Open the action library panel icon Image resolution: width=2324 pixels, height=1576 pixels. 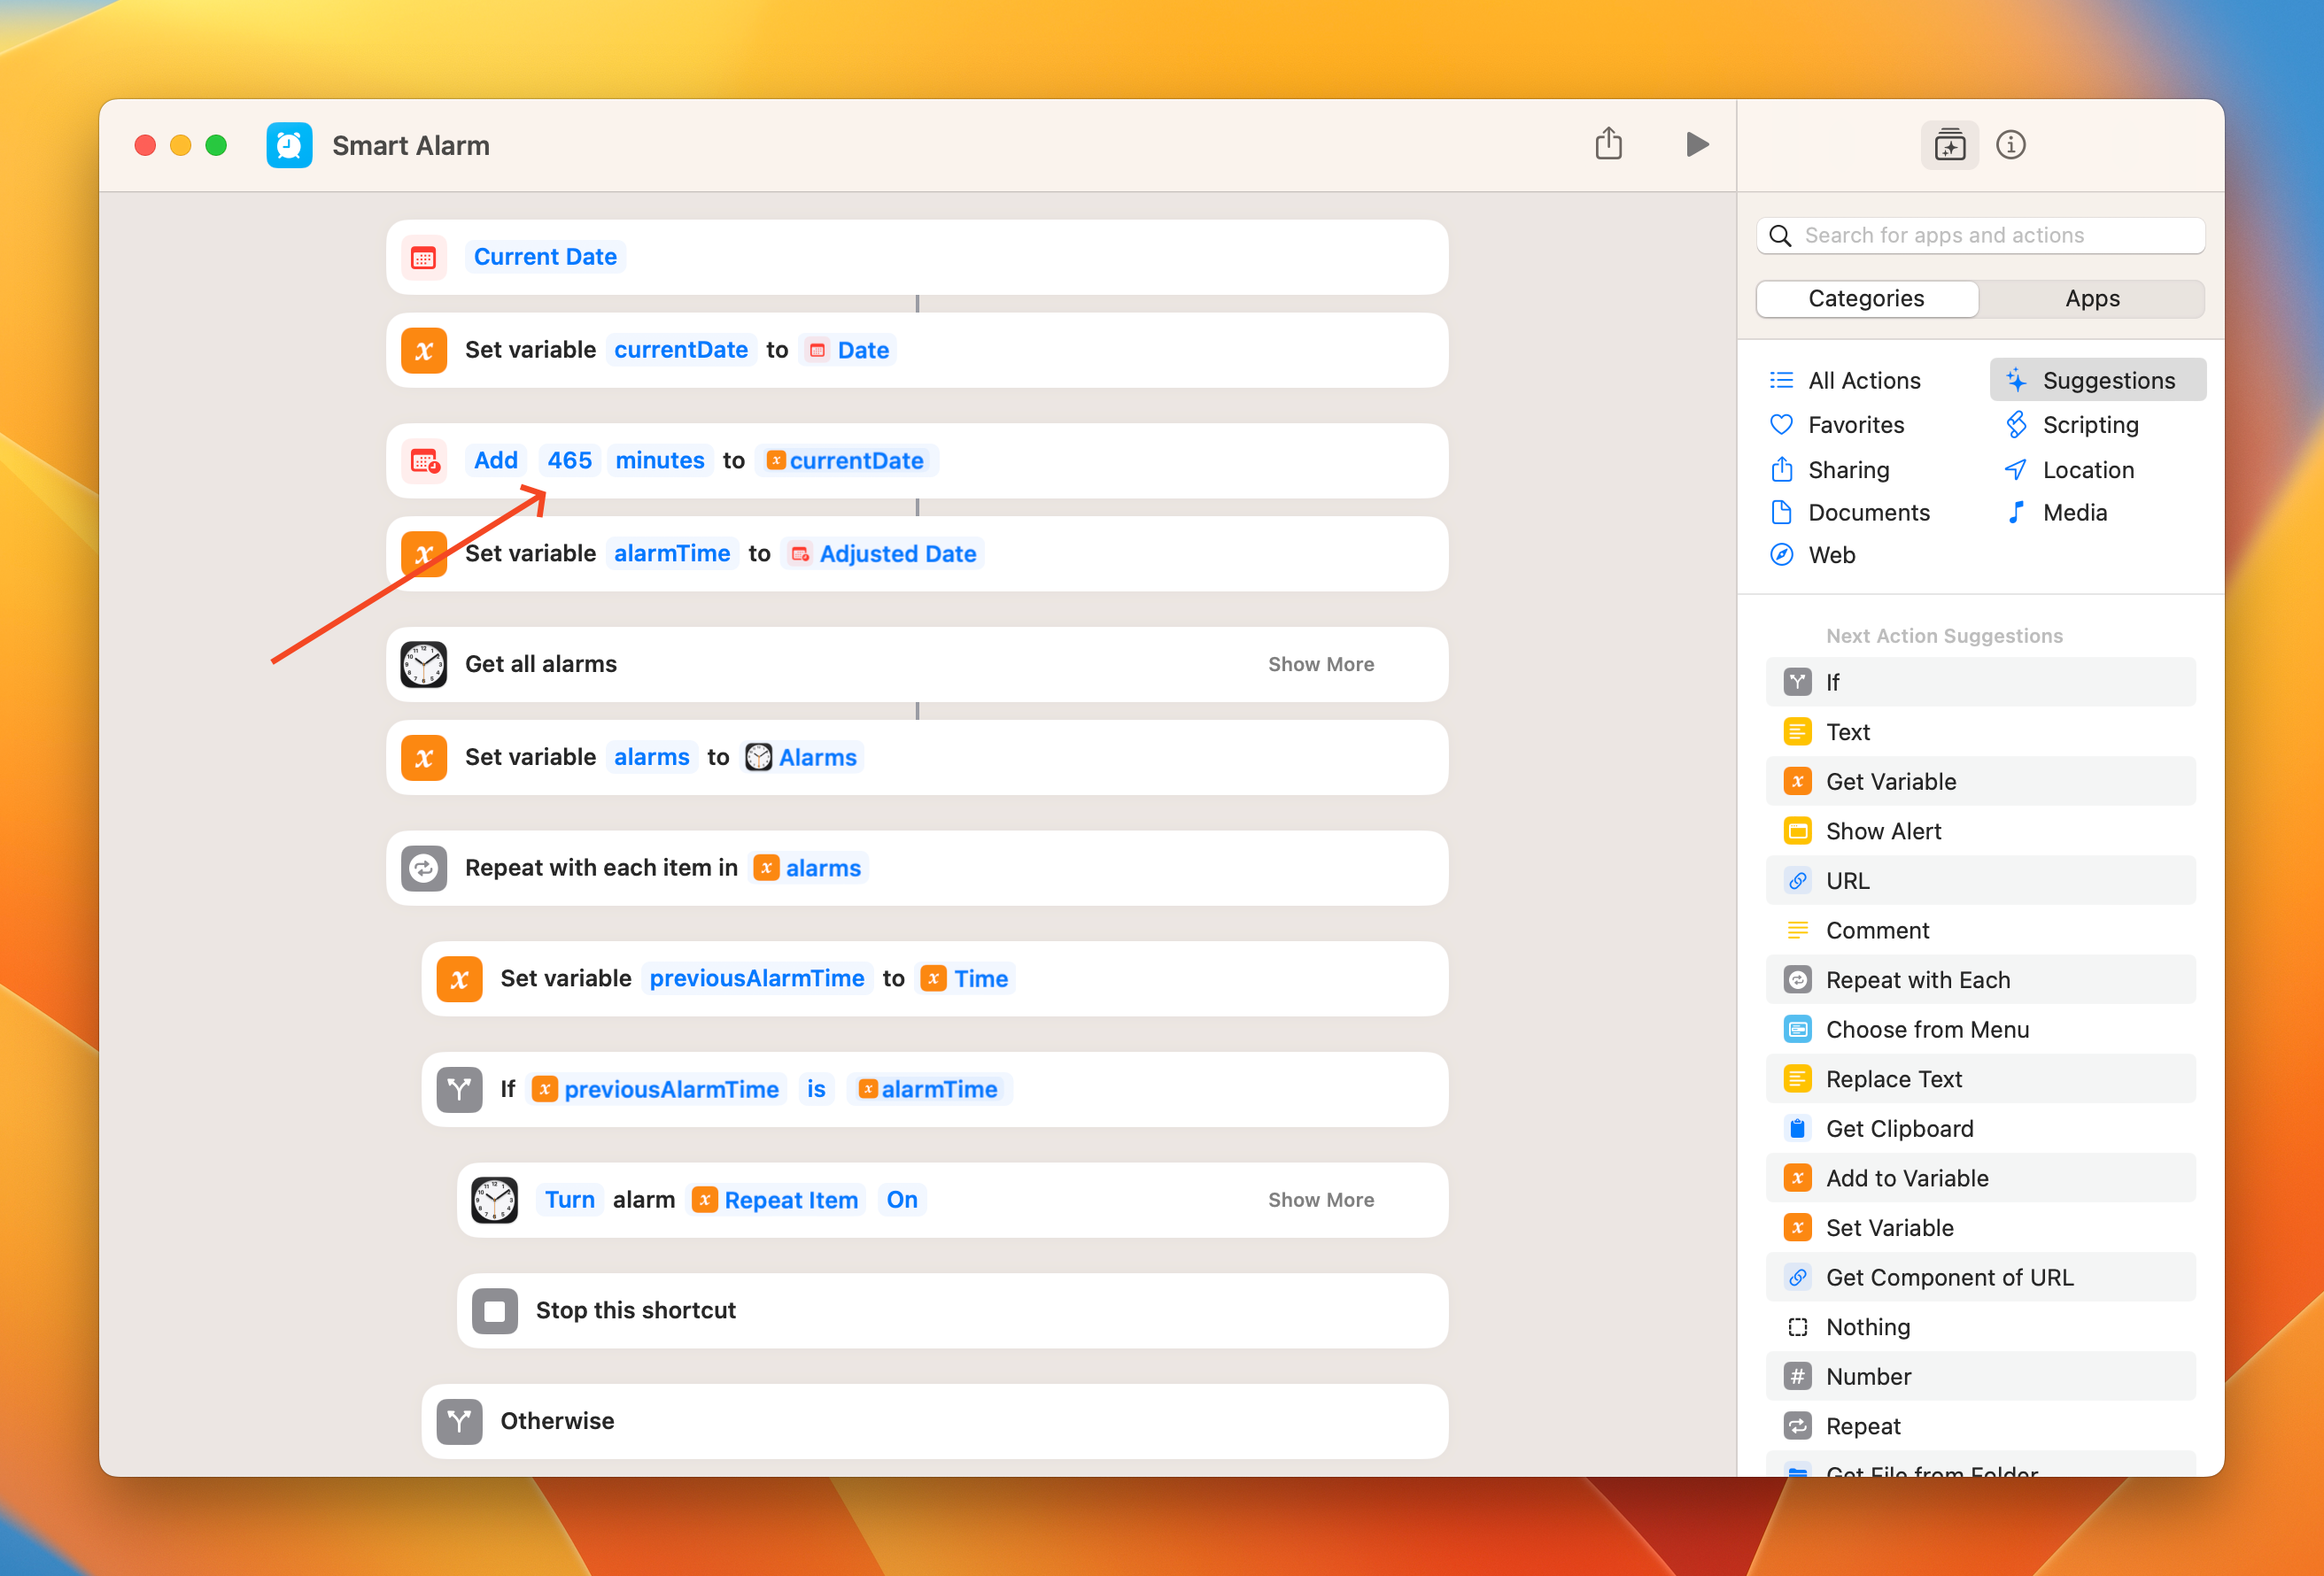(x=1950, y=145)
